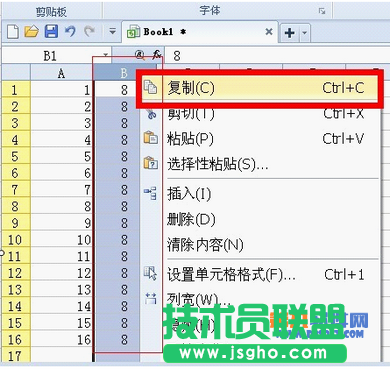Screen dimensions: 390x369
Task: Add a new document tab
Action: (x=289, y=33)
